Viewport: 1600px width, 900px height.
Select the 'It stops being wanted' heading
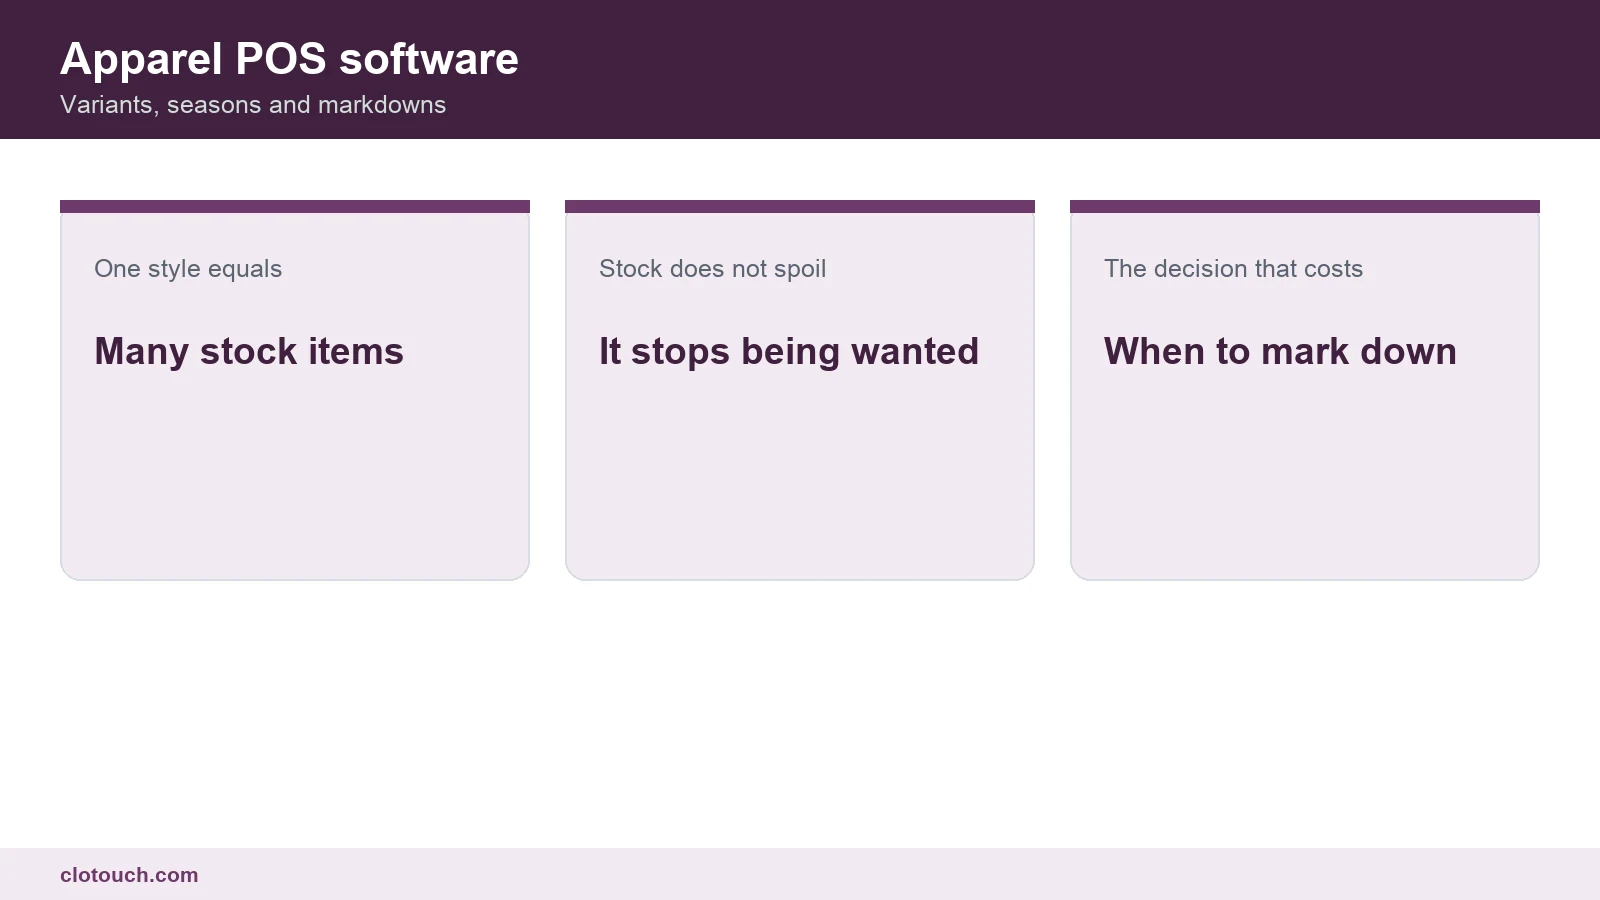[x=789, y=352]
